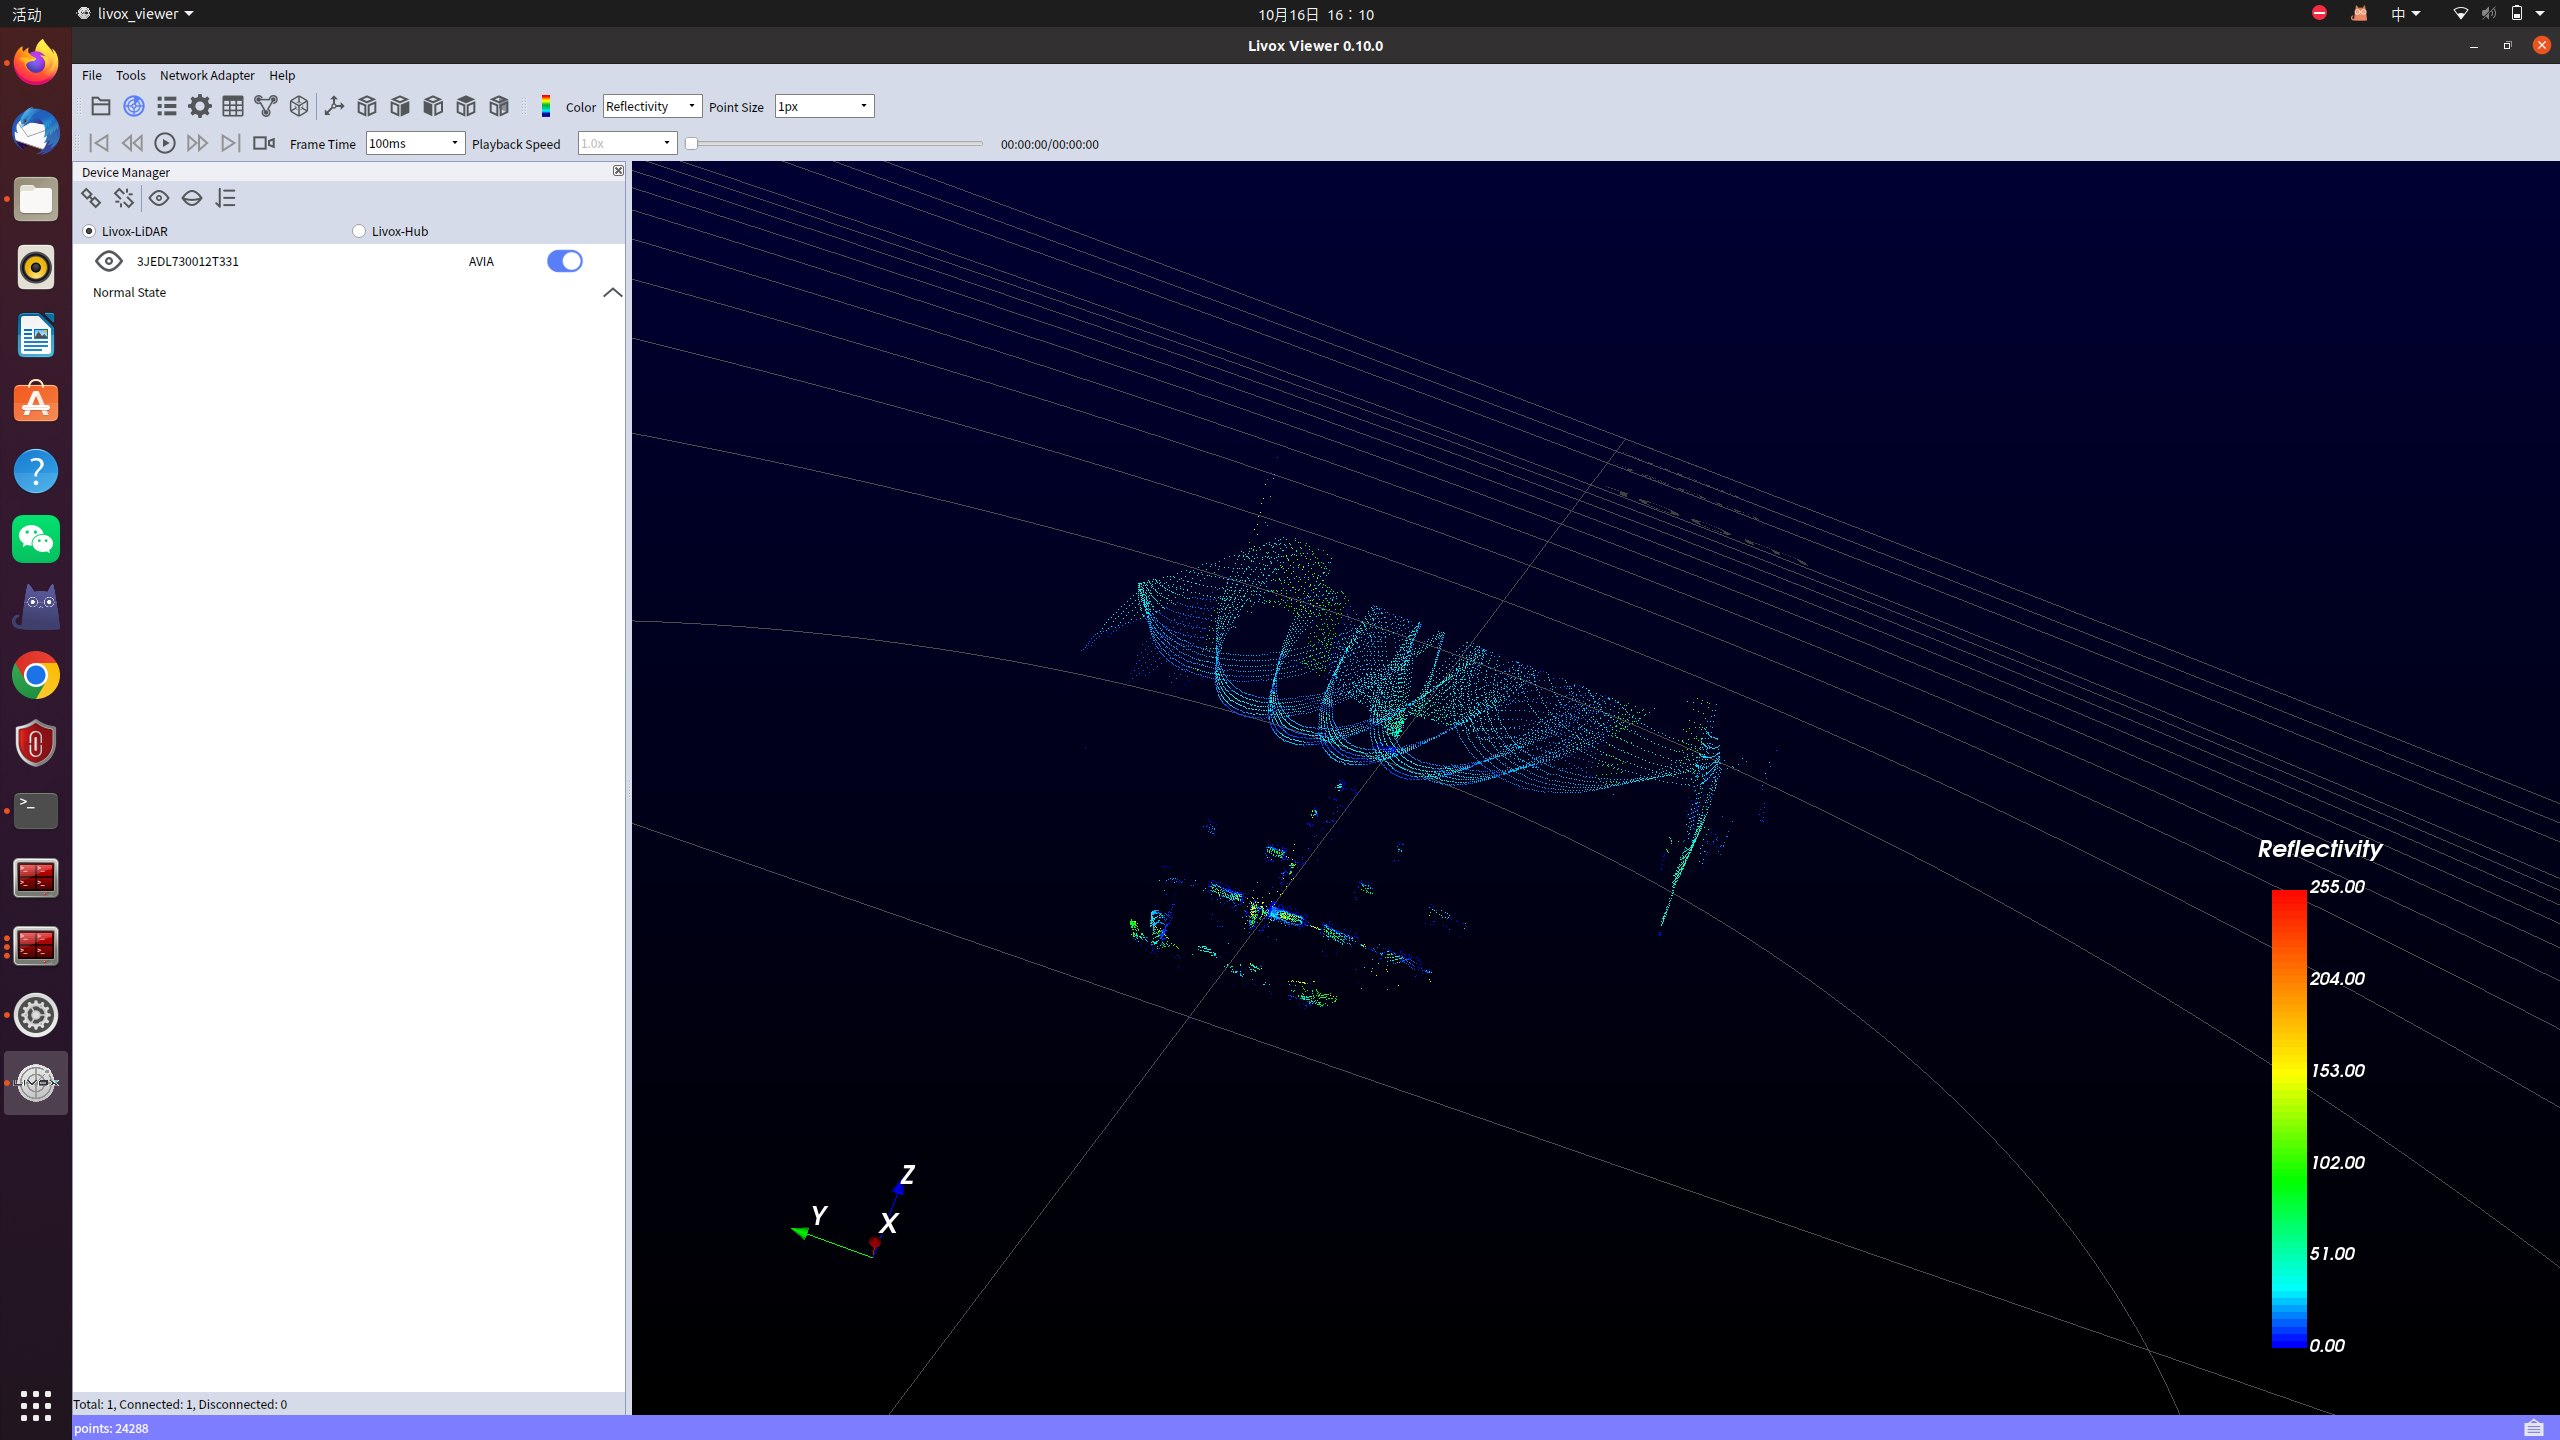Click the rainbow color legend icon
This screenshot has width=2560, height=1440.
546,106
